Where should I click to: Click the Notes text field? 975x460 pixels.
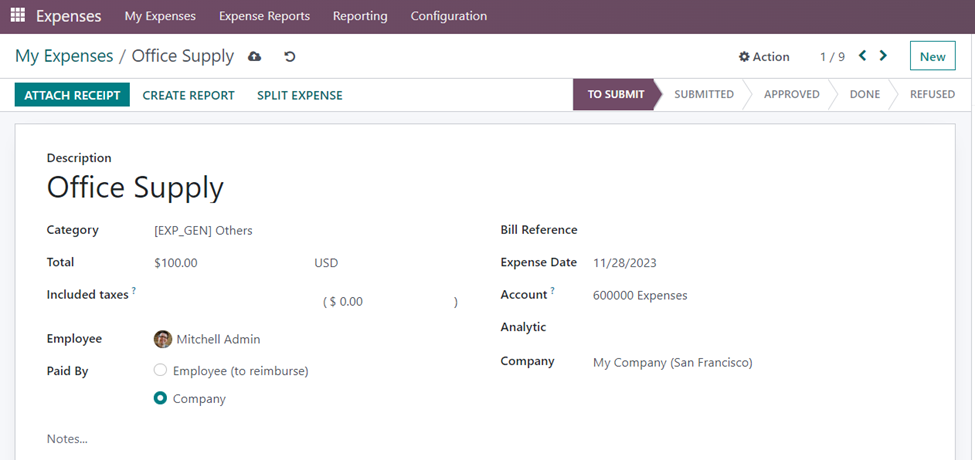point(67,439)
